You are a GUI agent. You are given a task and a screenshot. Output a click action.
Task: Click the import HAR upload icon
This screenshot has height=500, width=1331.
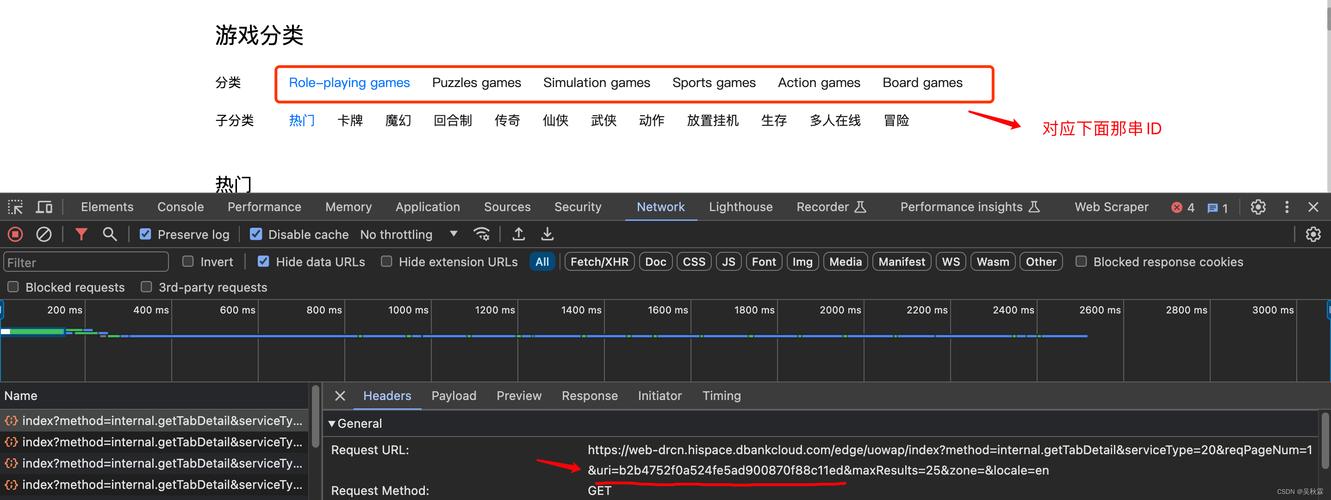point(518,234)
